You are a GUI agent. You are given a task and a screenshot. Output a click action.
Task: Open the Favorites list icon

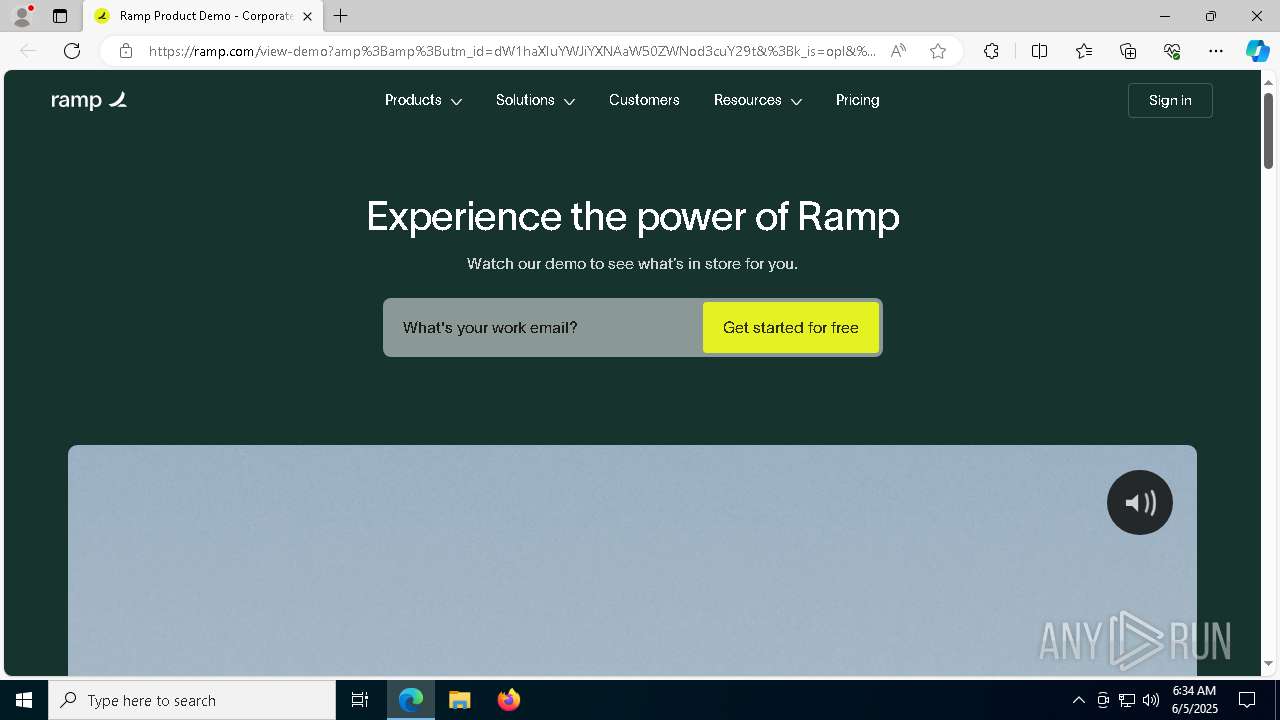(1084, 51)
